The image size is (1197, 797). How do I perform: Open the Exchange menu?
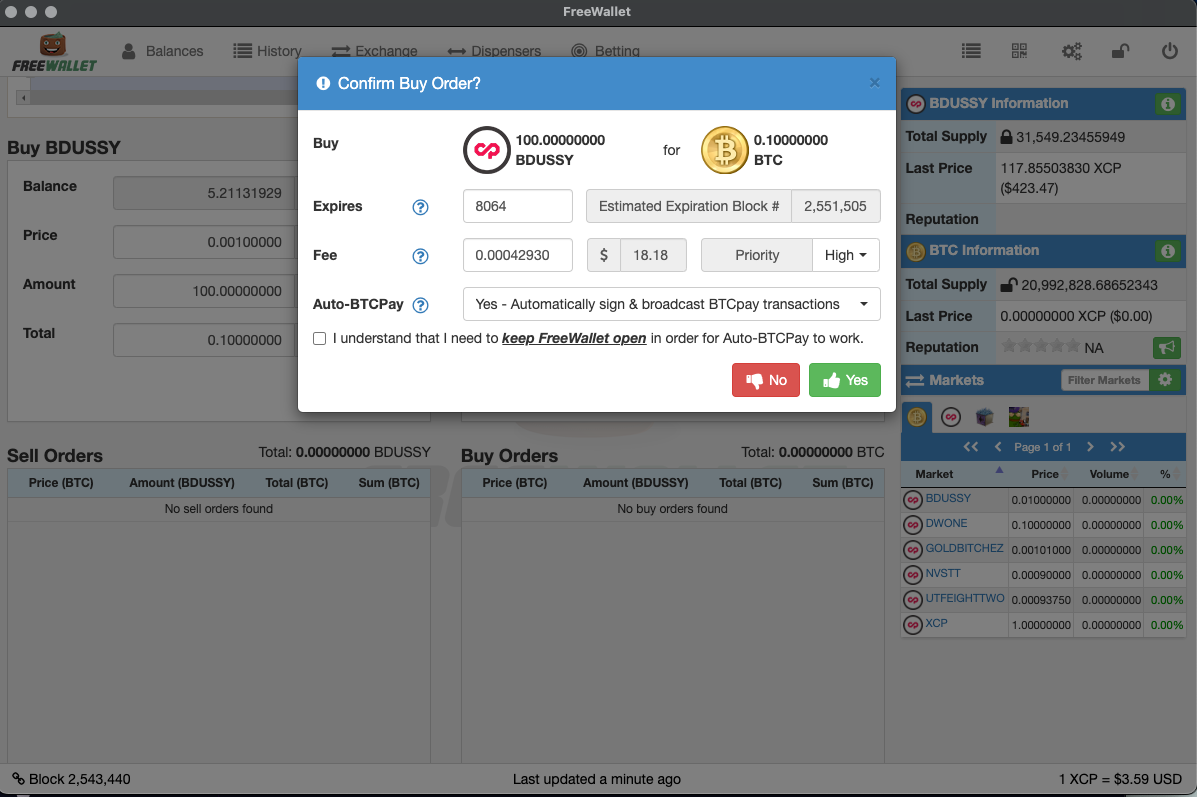pos(374,51)
